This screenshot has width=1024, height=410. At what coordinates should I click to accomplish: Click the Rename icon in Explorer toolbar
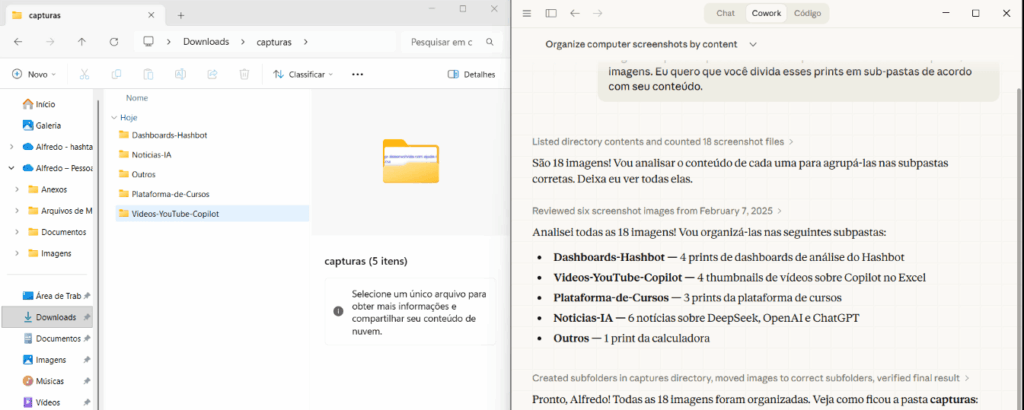(x=180, y=74)
